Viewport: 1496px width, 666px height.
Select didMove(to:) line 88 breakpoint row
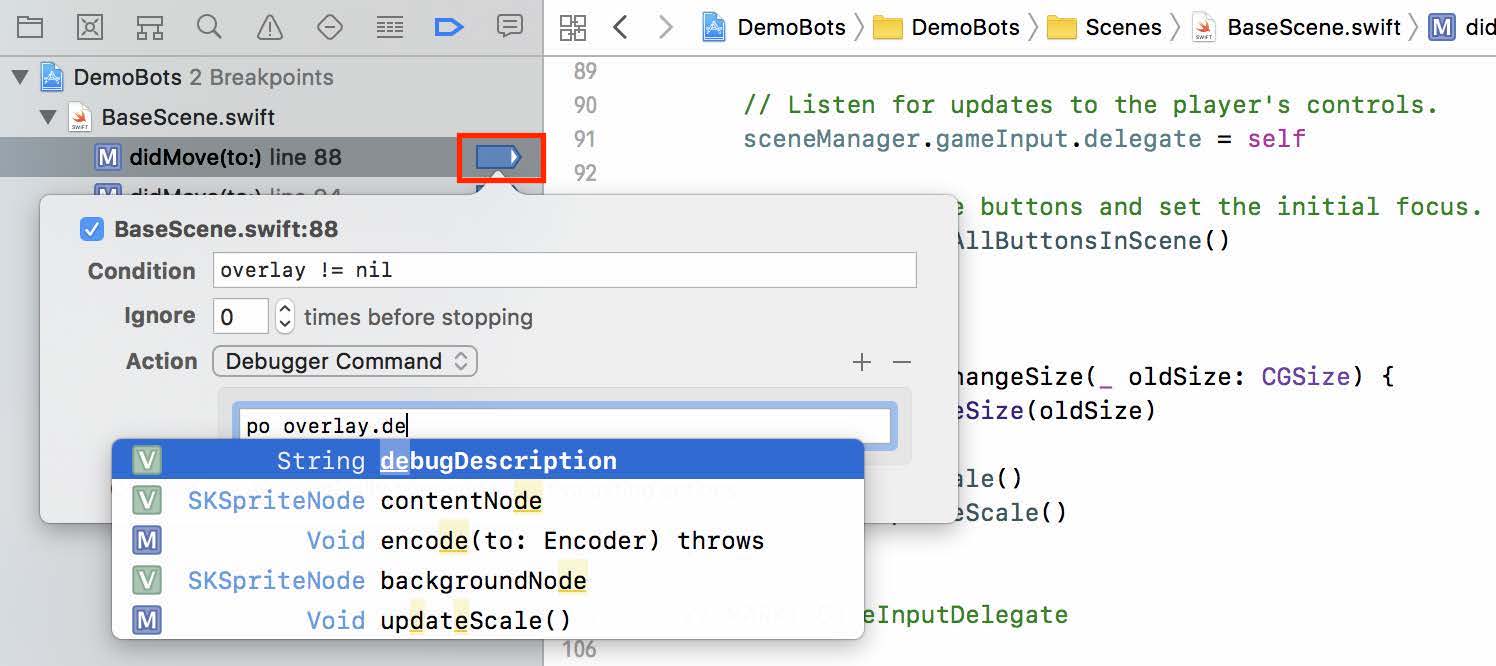pyautogui.click(x=271, y=157)
